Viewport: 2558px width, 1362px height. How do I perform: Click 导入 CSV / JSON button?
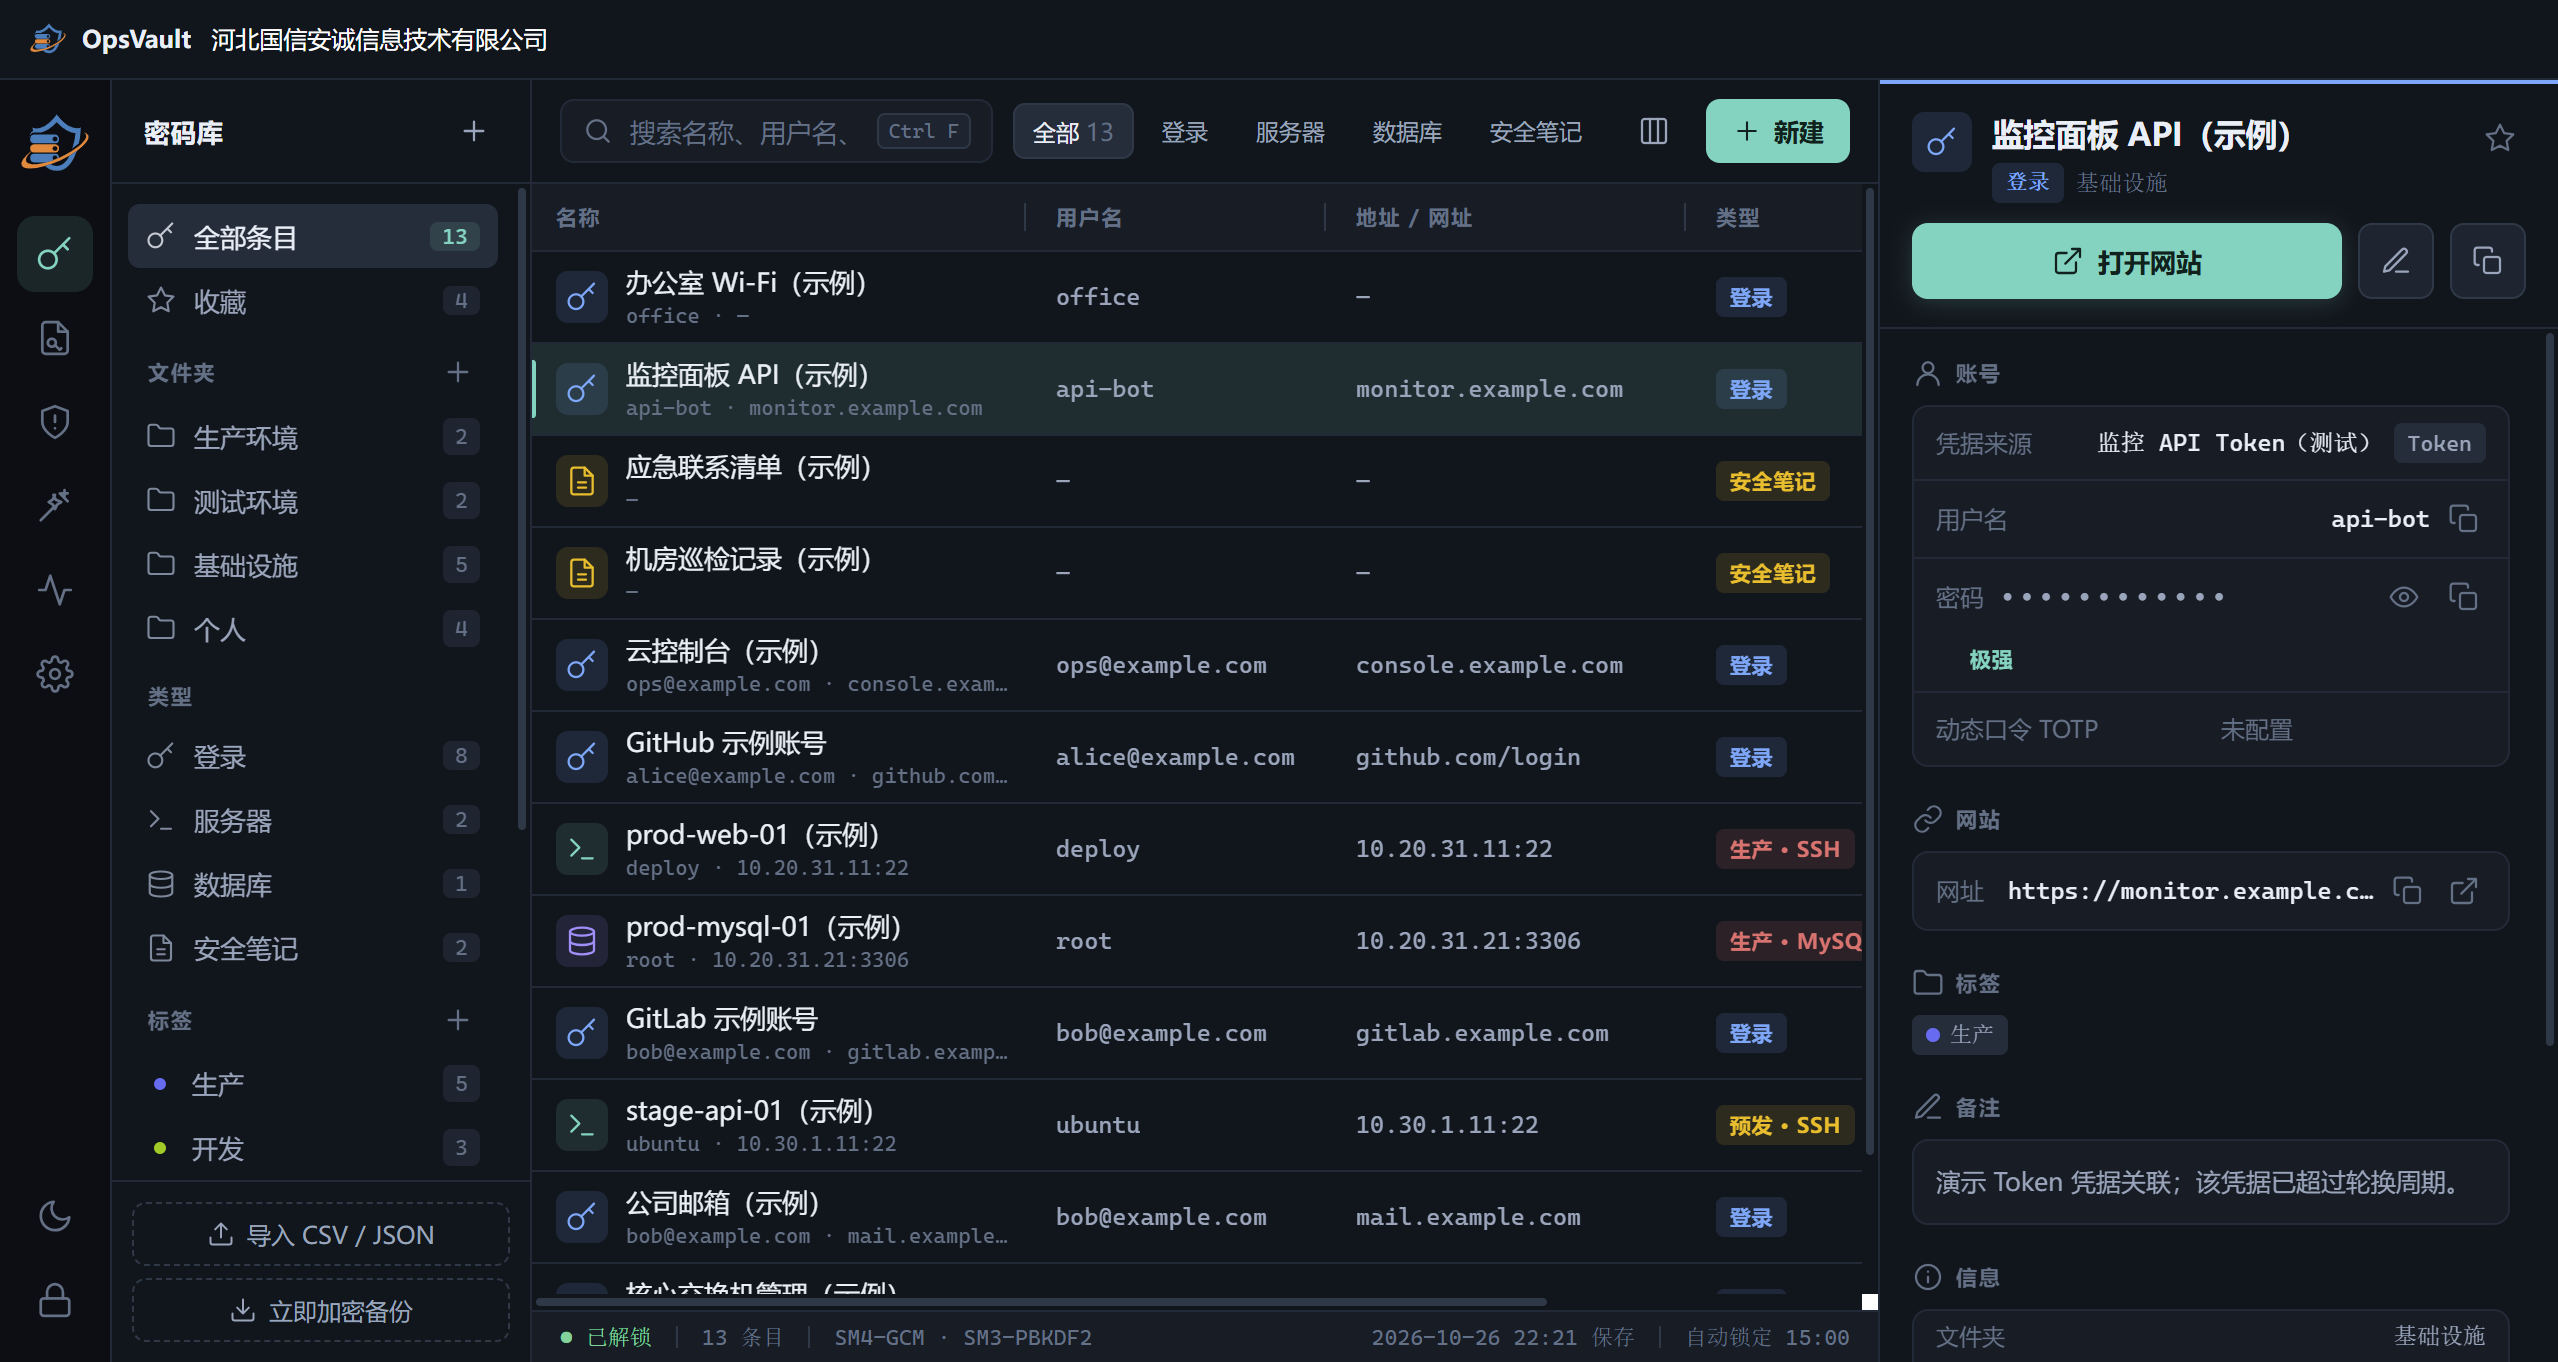point(321,1234)
